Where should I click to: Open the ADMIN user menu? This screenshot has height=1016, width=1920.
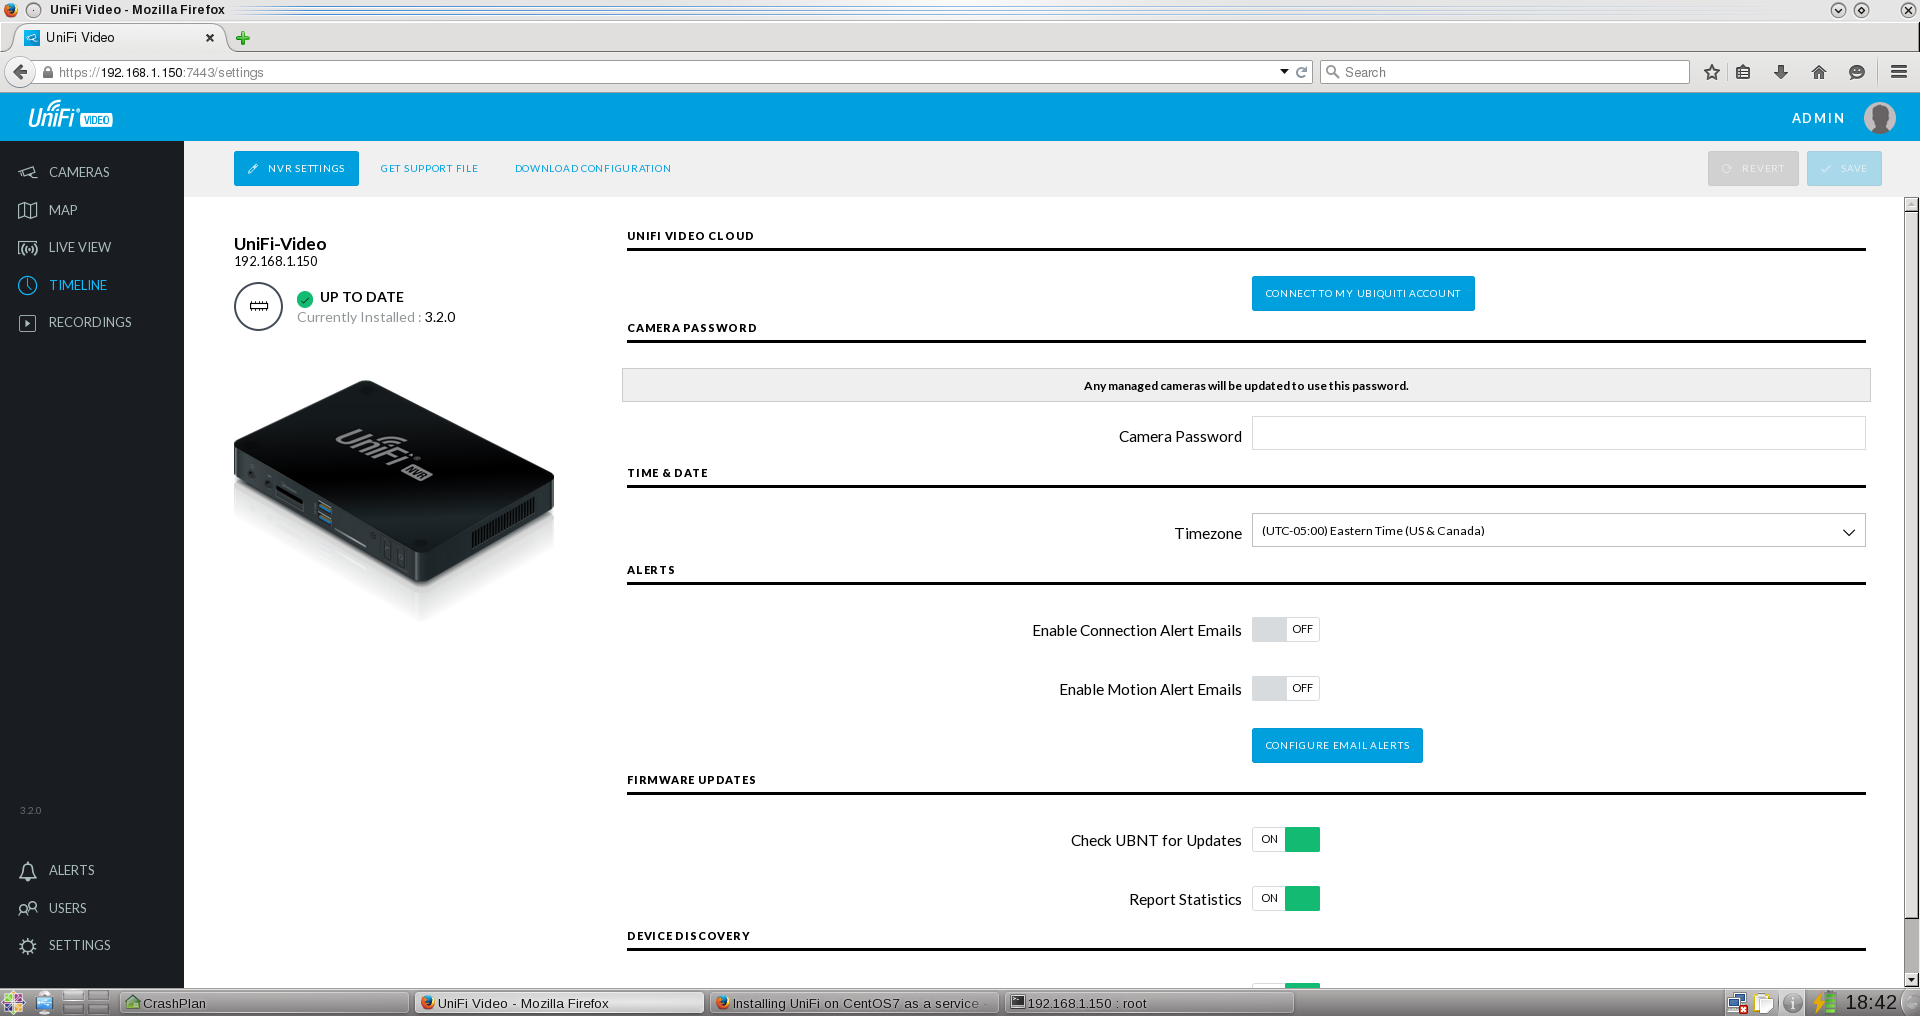(1818, 118)
